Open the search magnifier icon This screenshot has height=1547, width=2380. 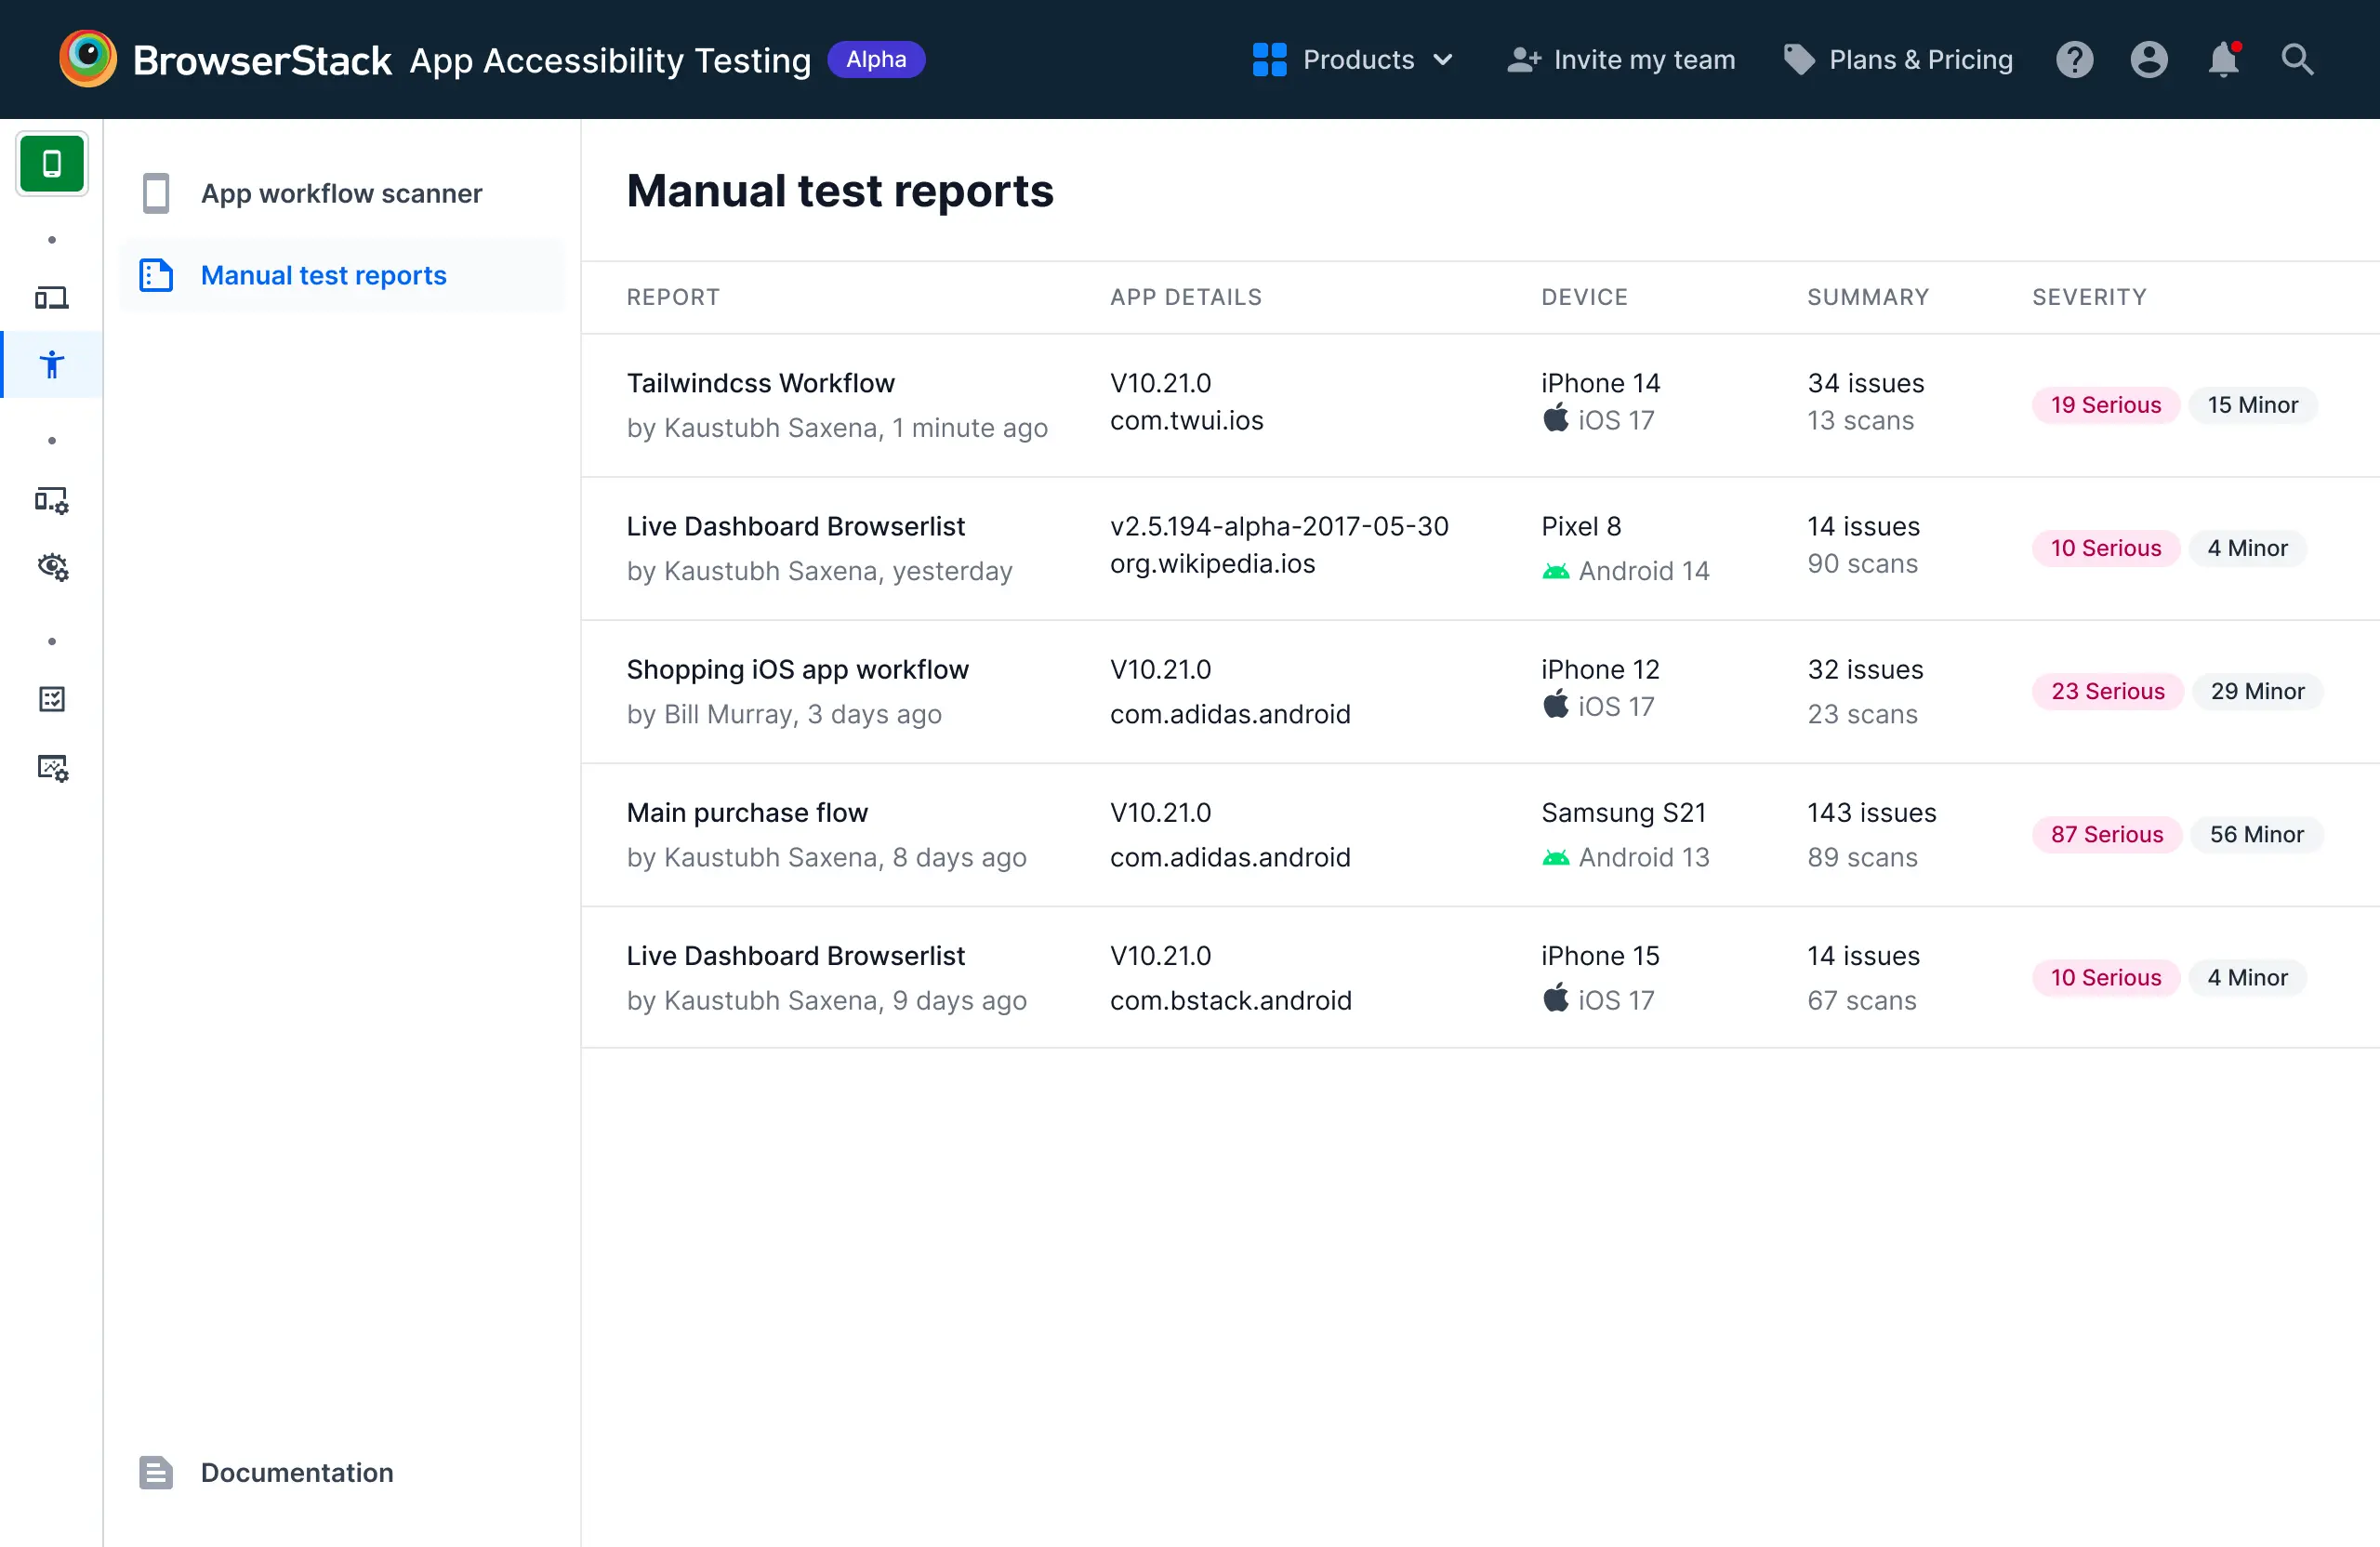(x=2297, y=60)
